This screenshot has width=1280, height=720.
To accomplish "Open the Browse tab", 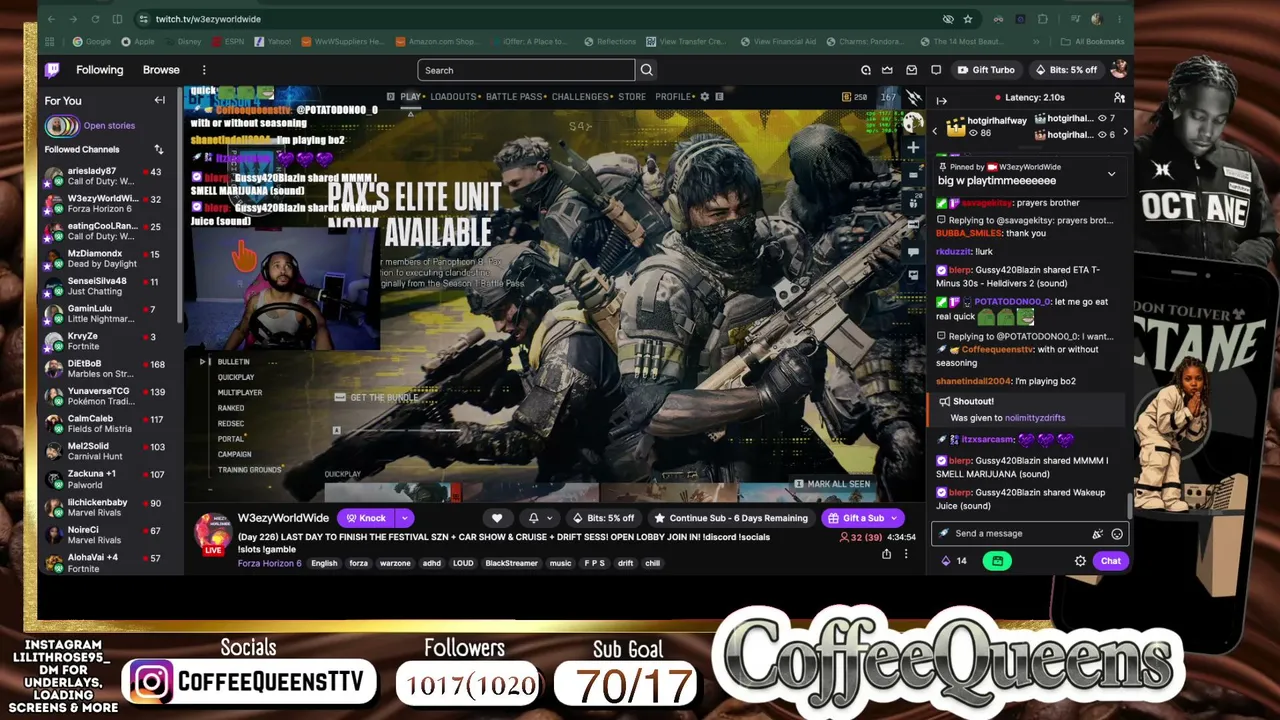I will pos(161,70).
